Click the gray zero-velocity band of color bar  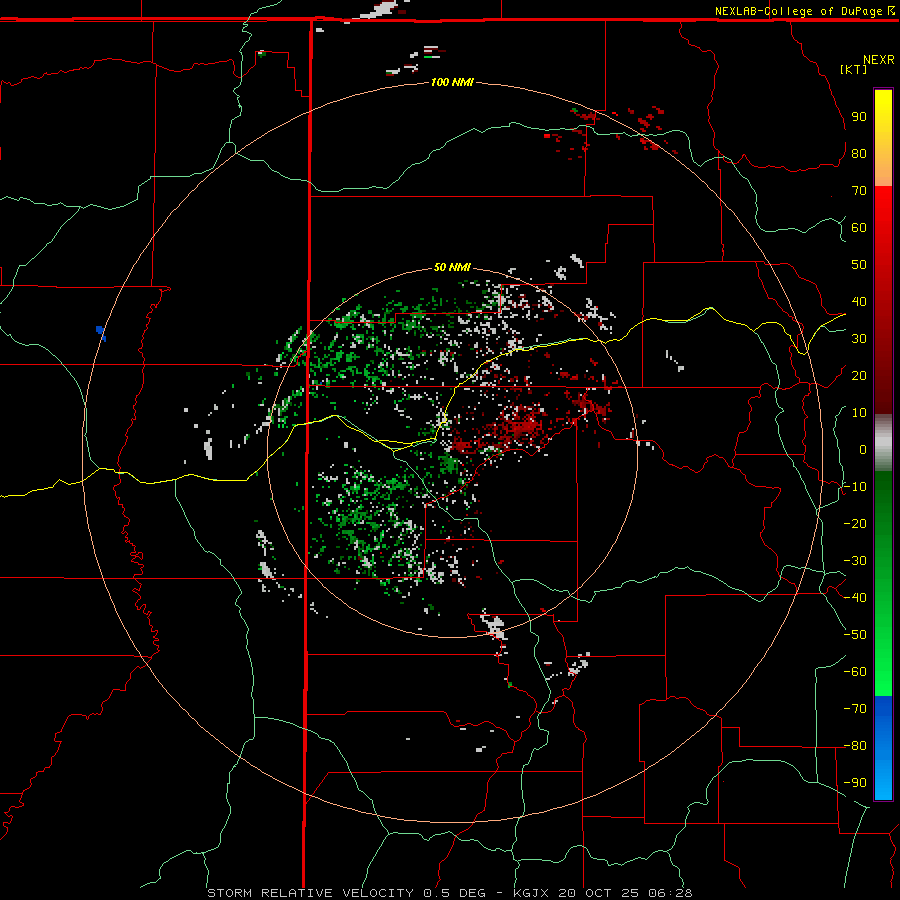click(883, 442)
